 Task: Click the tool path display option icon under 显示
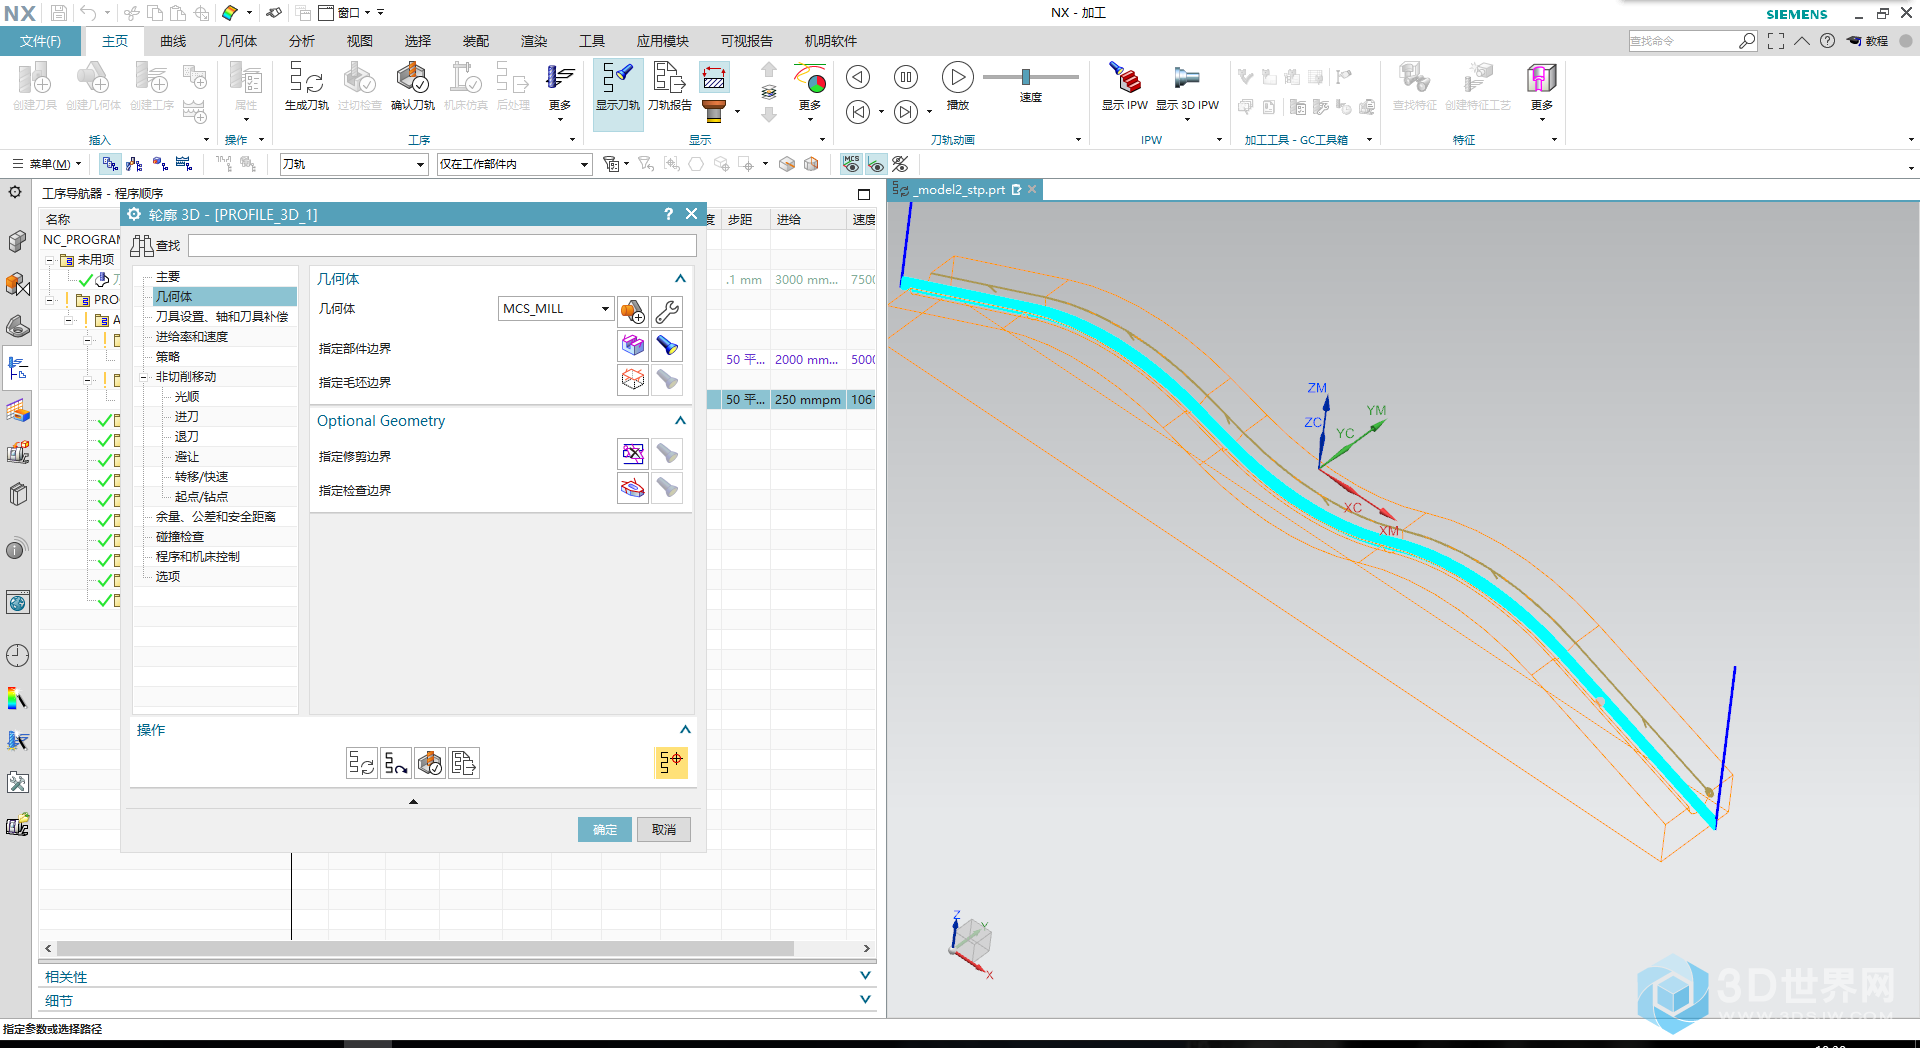pos(714,78)
